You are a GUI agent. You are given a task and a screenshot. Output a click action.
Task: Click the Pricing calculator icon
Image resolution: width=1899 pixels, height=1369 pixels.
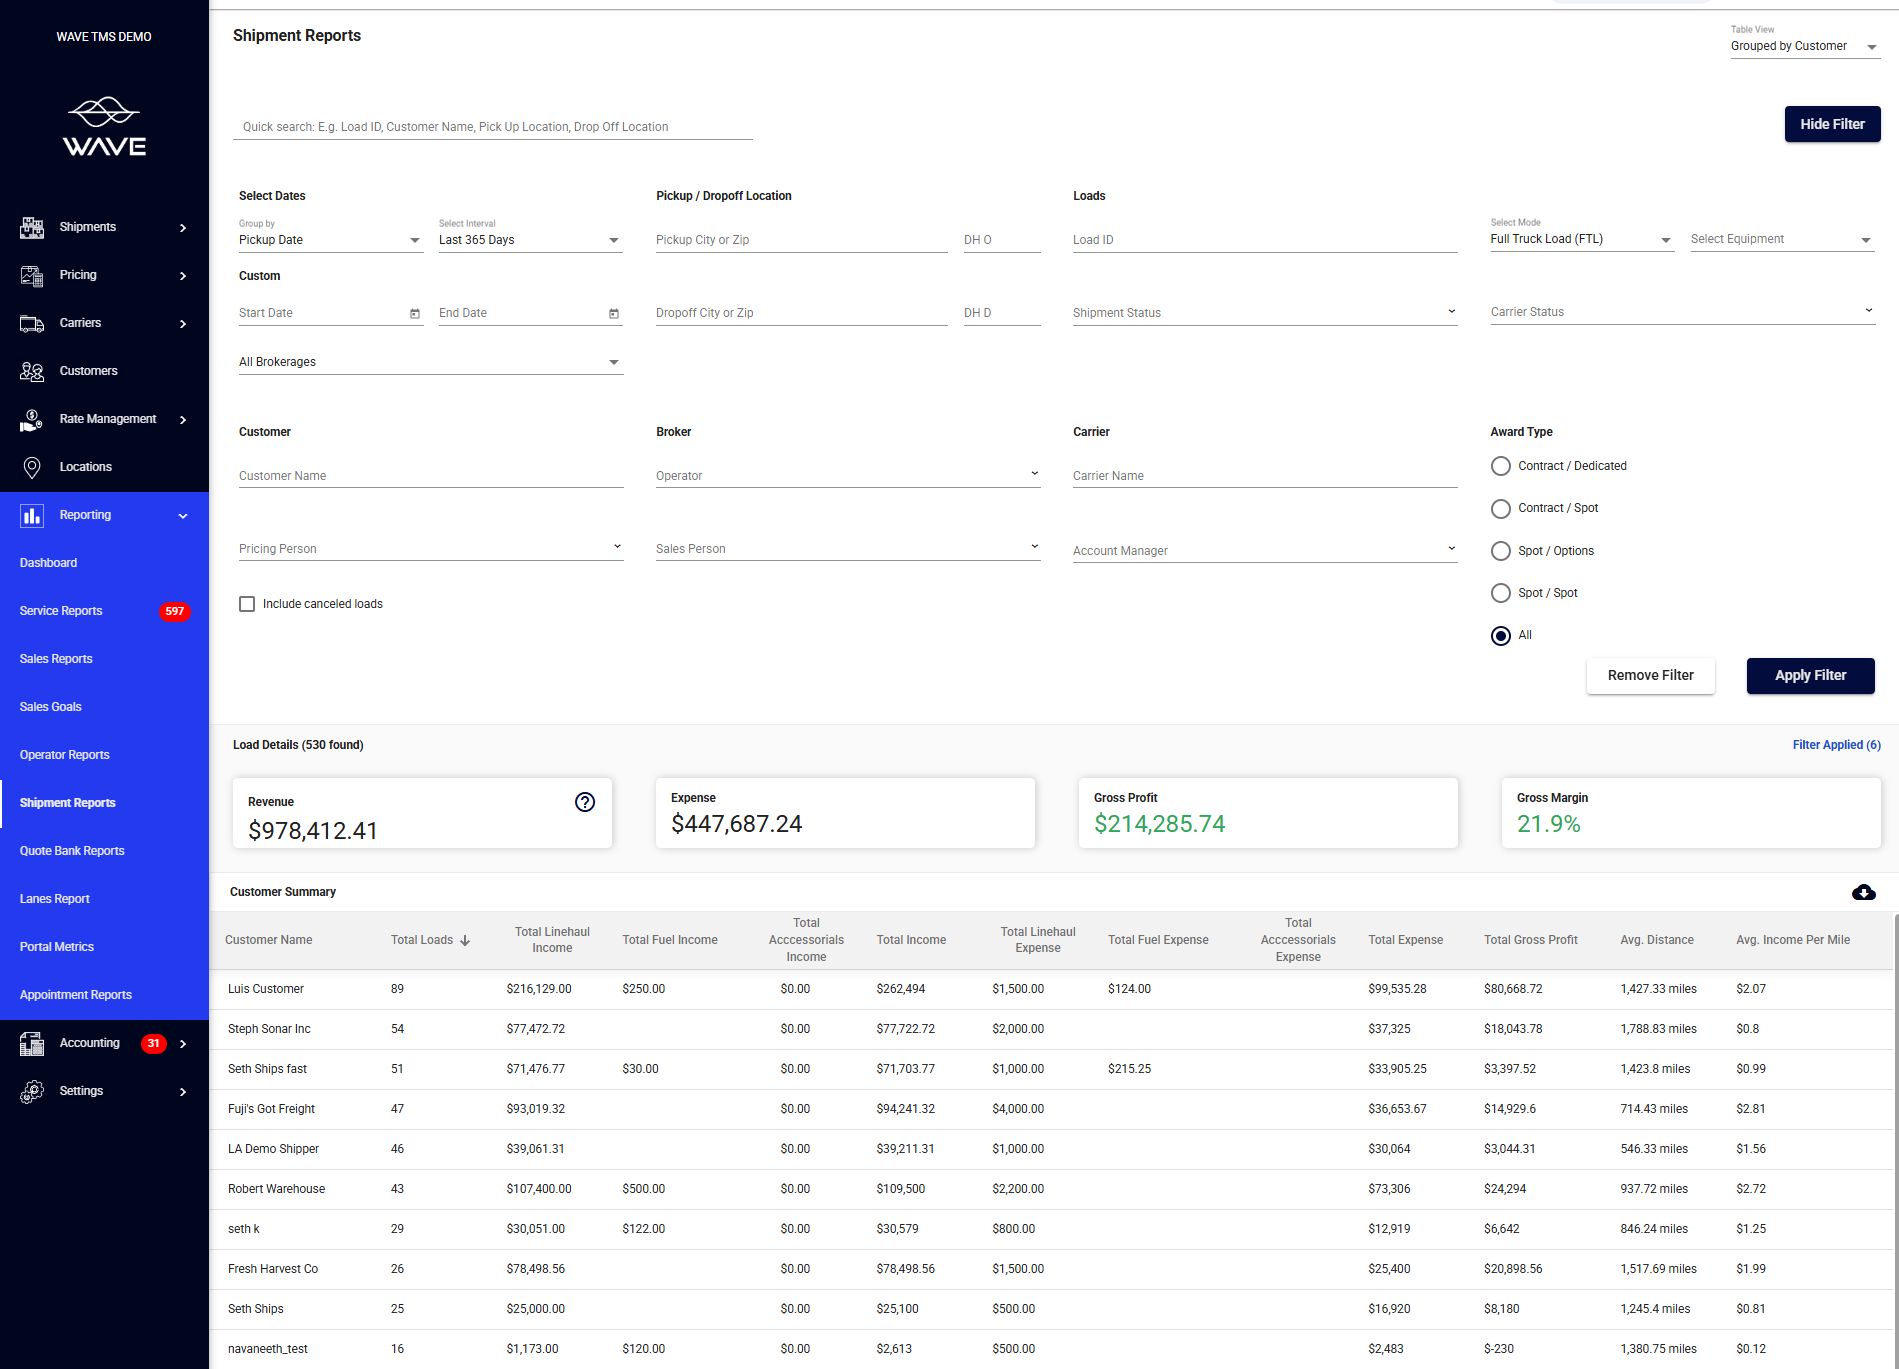coord(32,276)
